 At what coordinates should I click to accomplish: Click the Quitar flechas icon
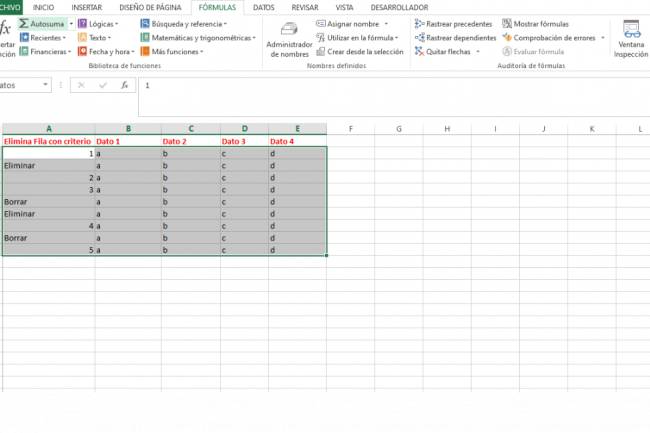(419, 51)
